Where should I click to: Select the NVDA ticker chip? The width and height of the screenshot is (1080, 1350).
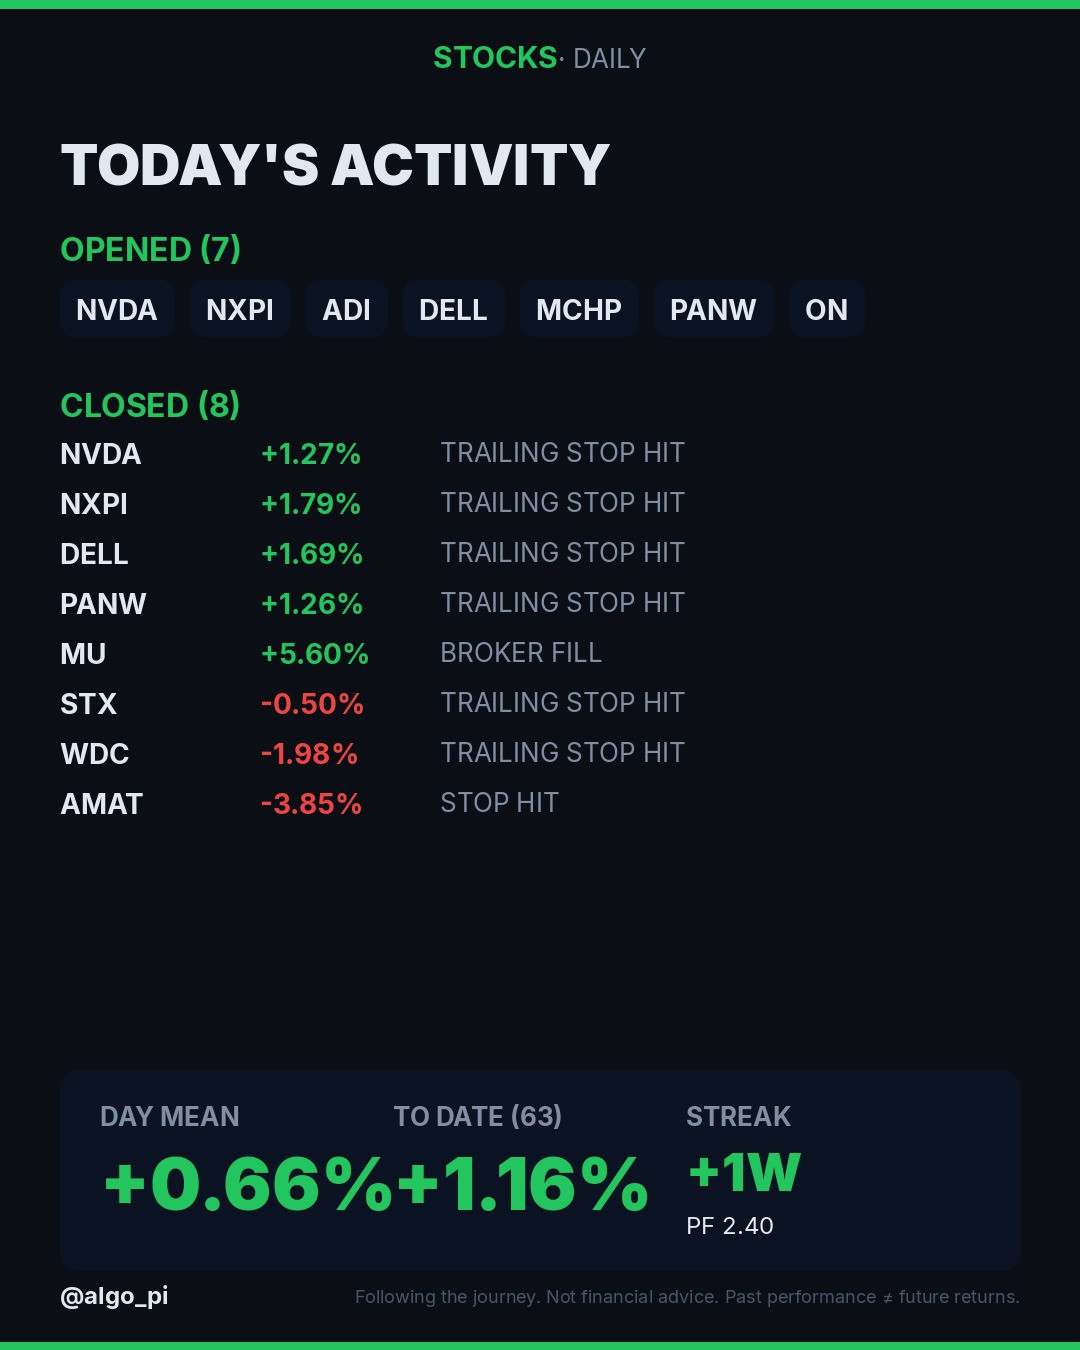click(117, 310)
